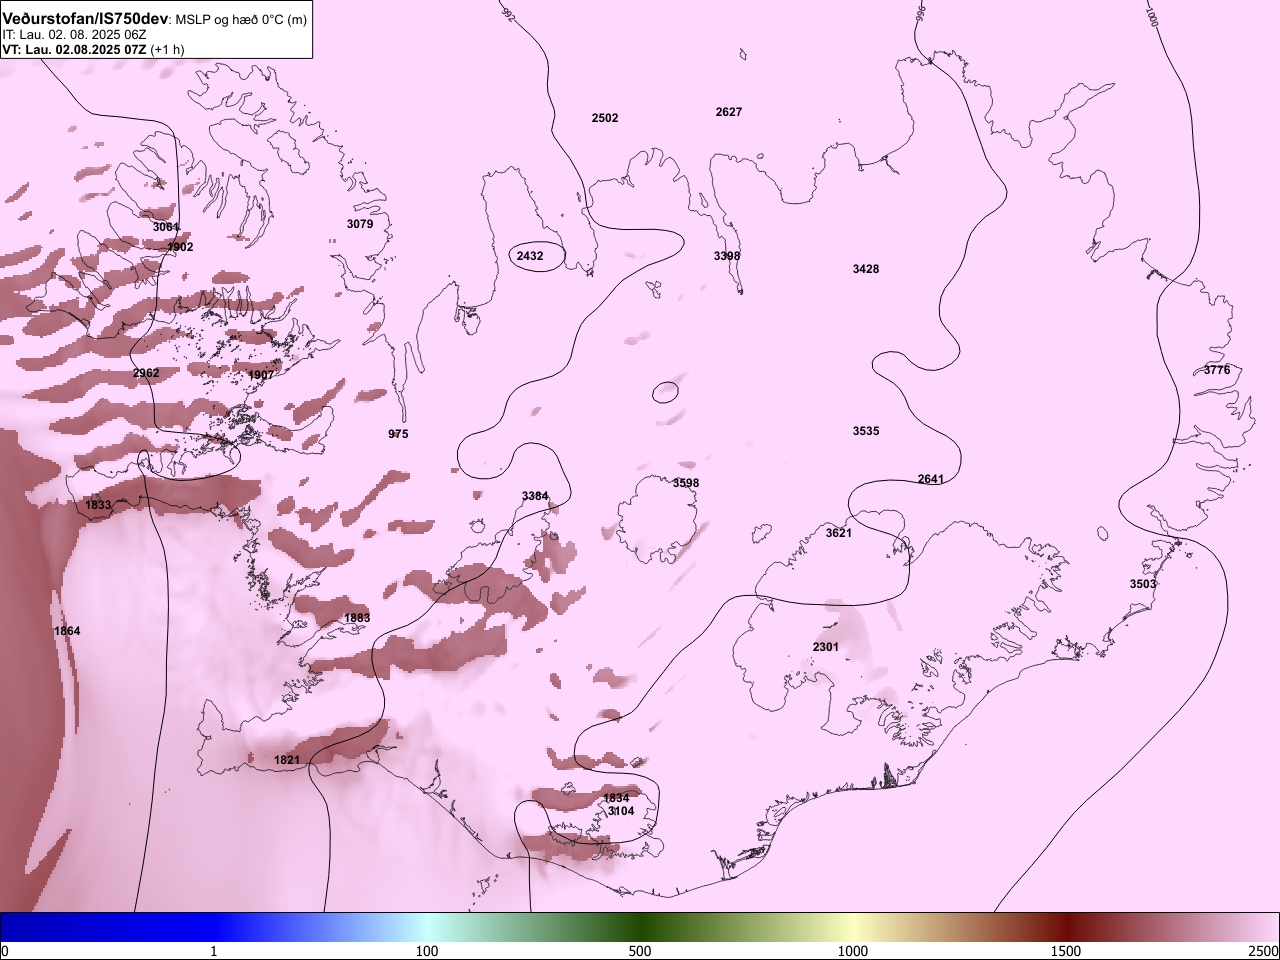Select the circled 2432 value
The height and width of the screenshot is (960, 1280).
(530, 256)
